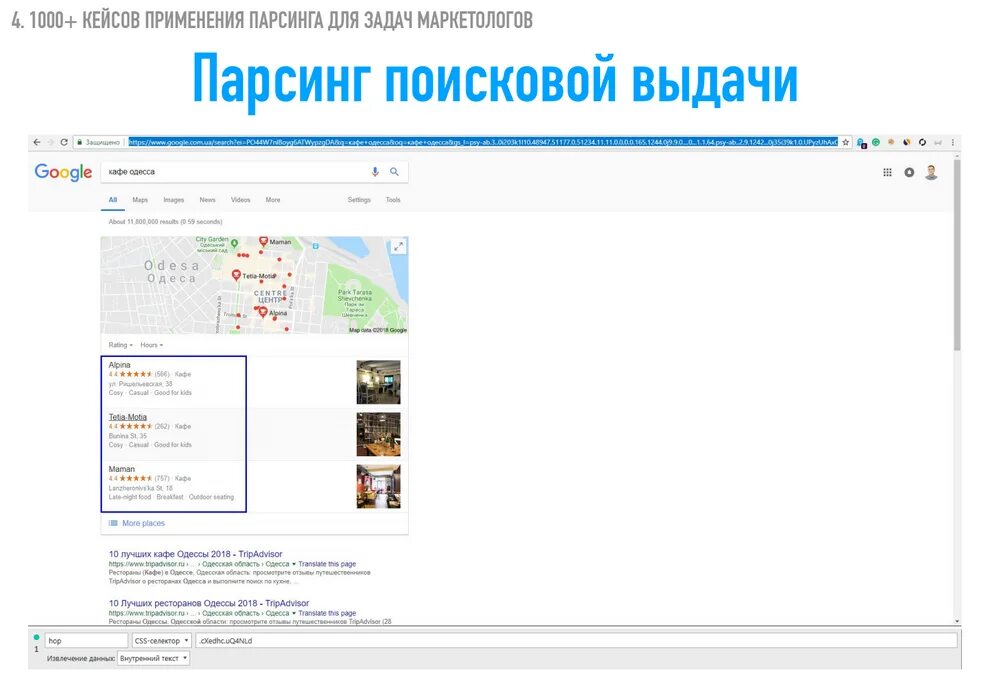Click the Tetia-Motia pin on the map
This screenshot has width=989, height=677.
(x=236, y=275)
